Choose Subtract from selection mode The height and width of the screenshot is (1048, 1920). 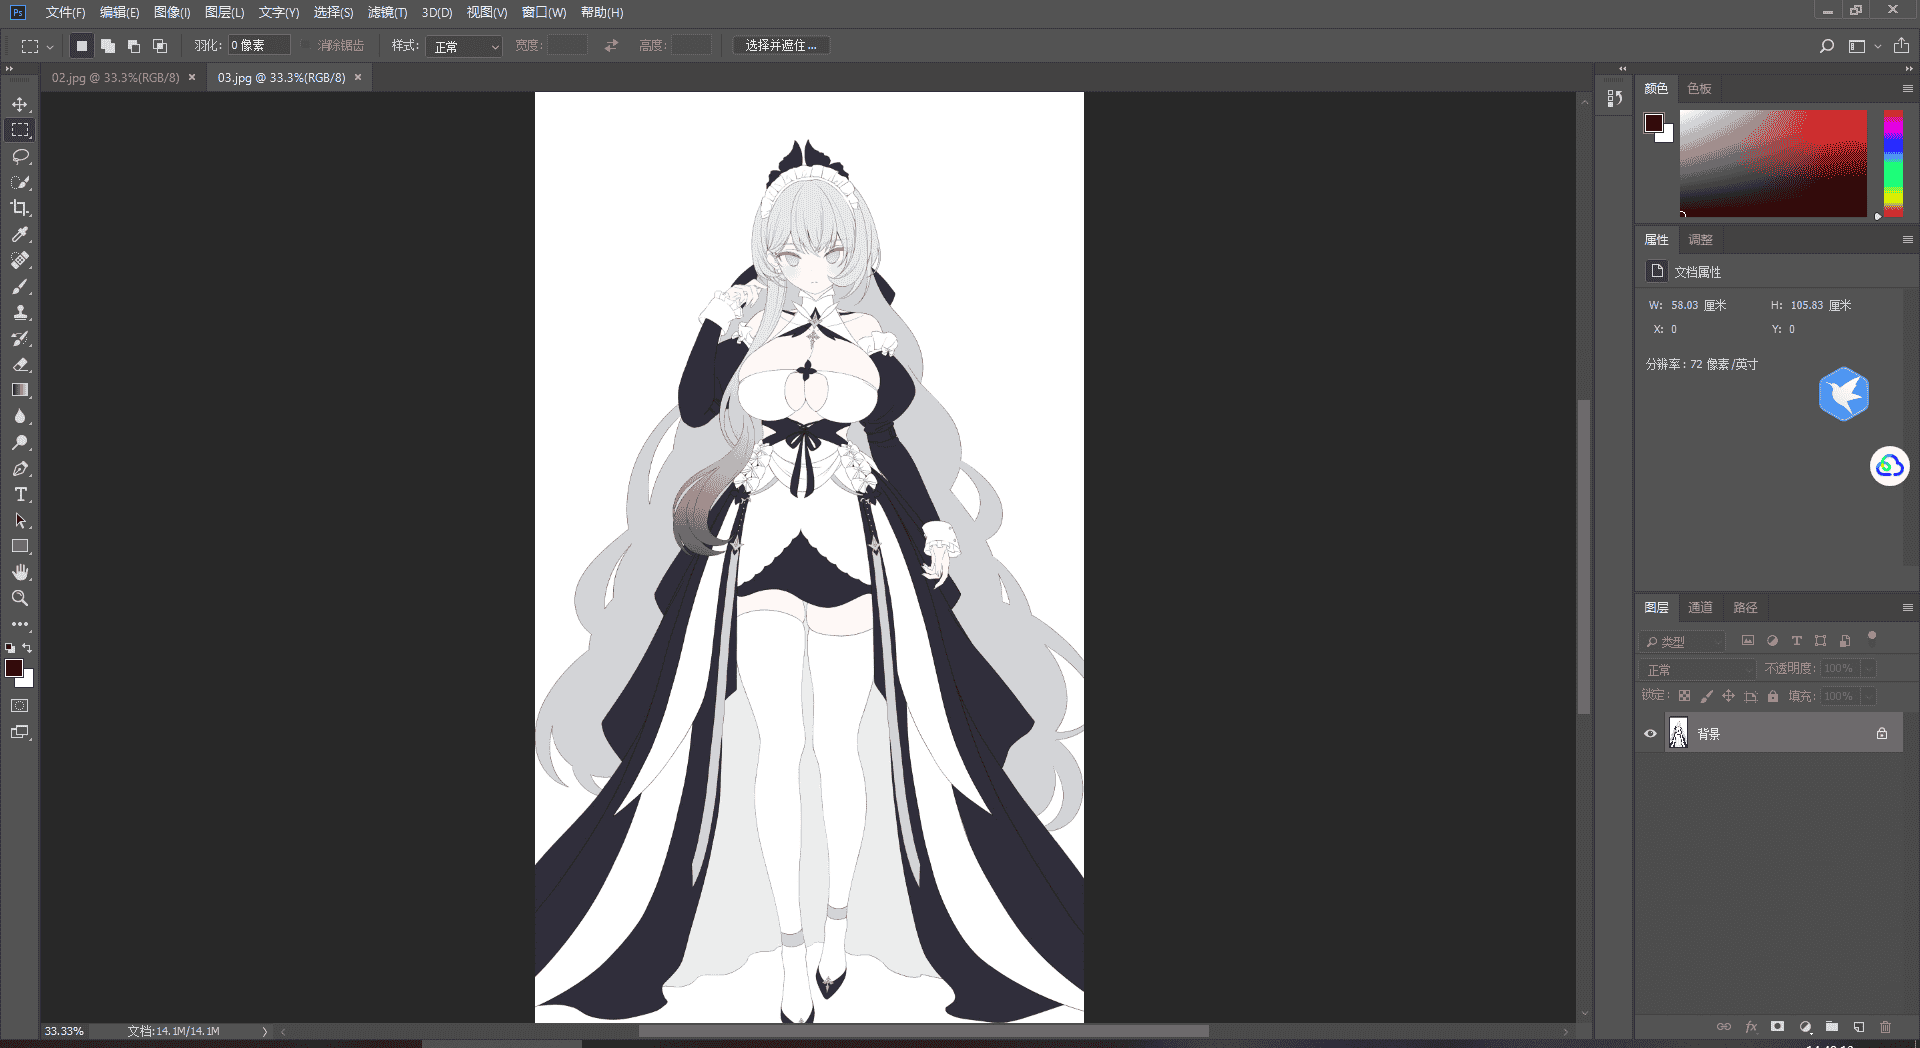[x=134, y=46]
